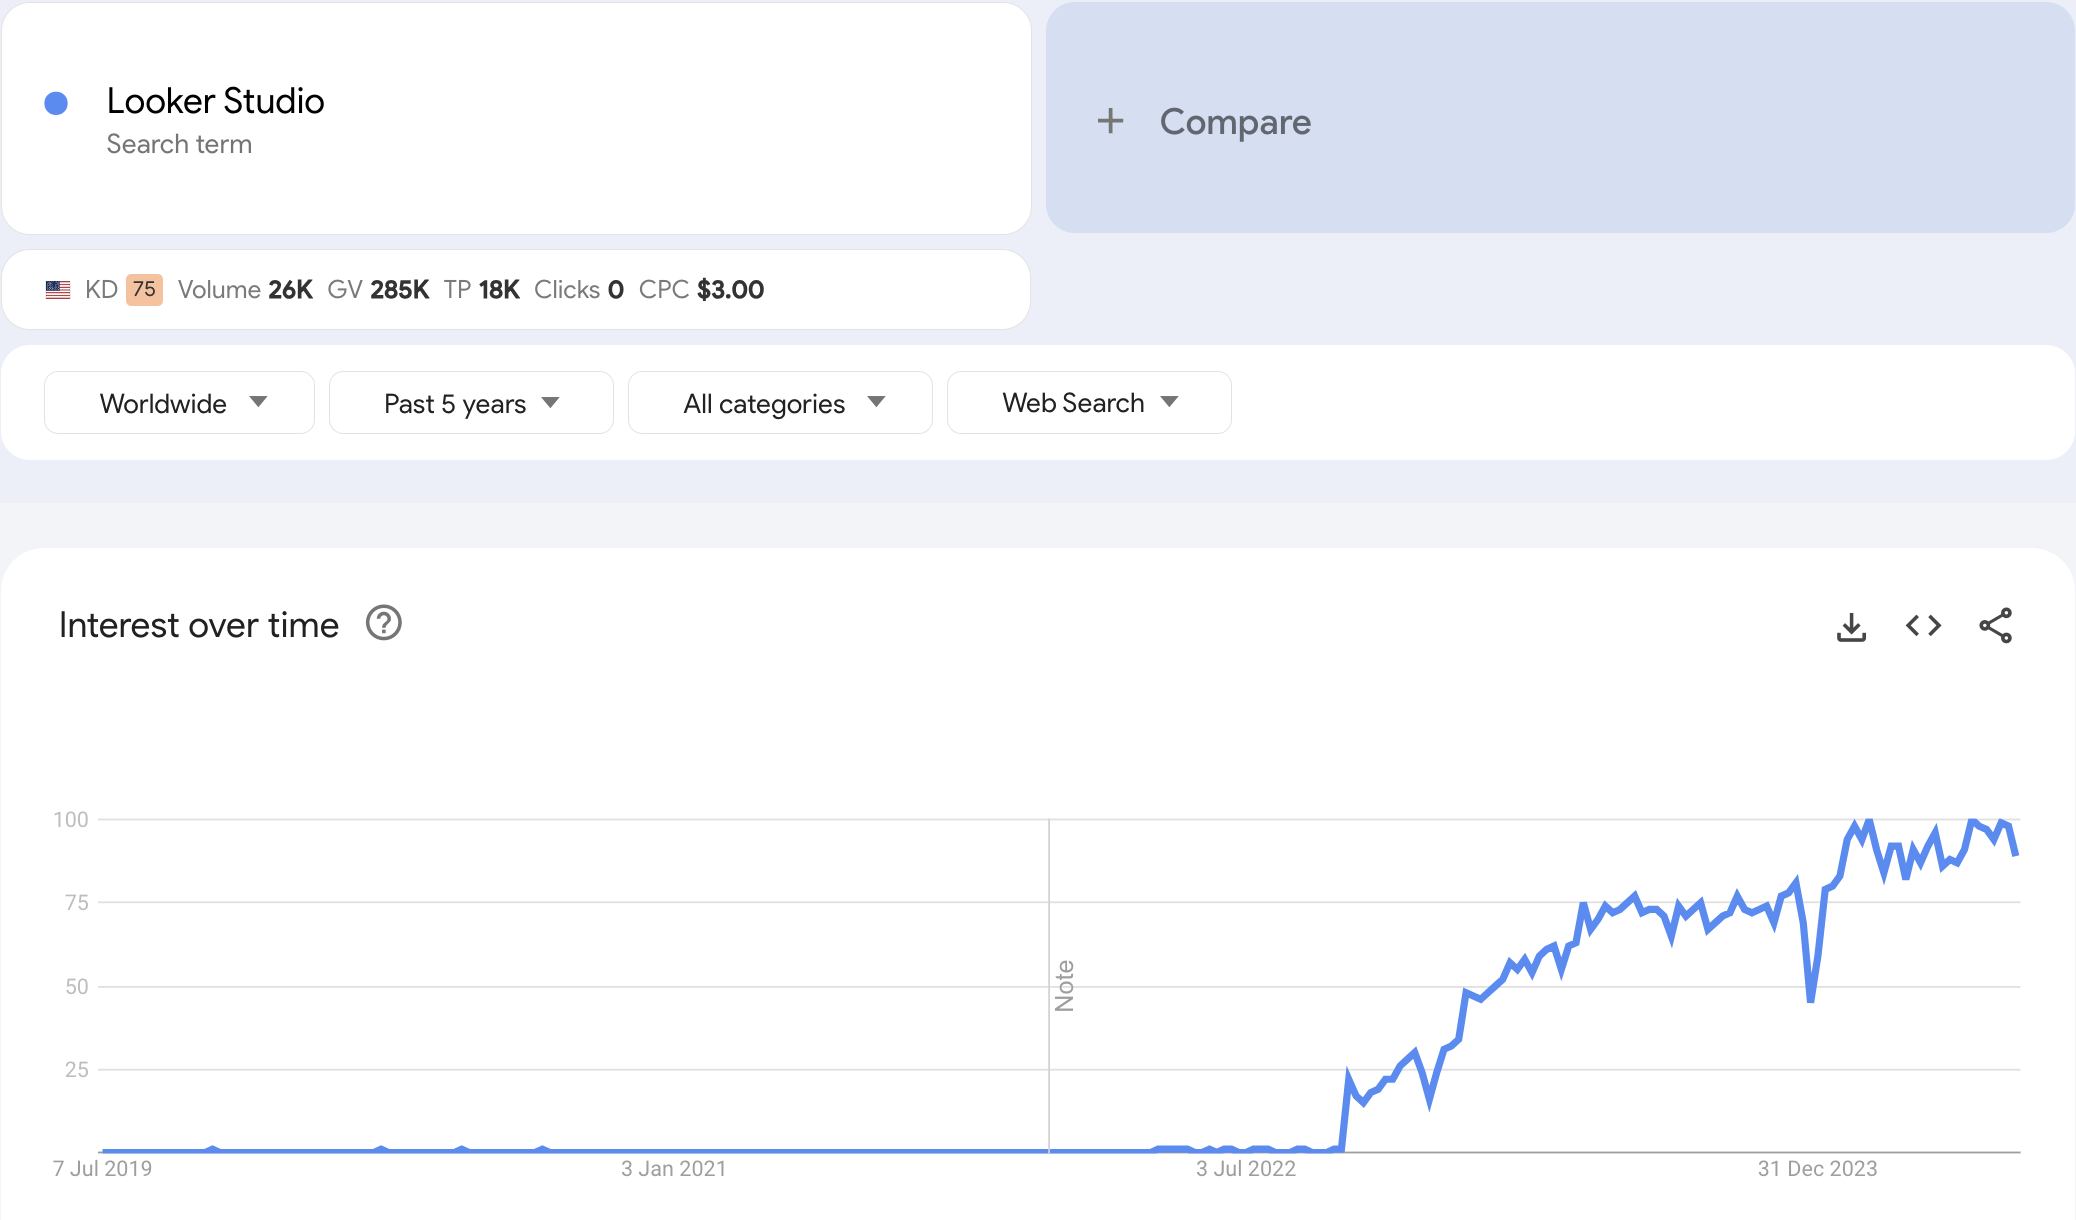Click the plus icon next to Compare
Screen dimensions: 2076x1220
[x=1110, y=122]
